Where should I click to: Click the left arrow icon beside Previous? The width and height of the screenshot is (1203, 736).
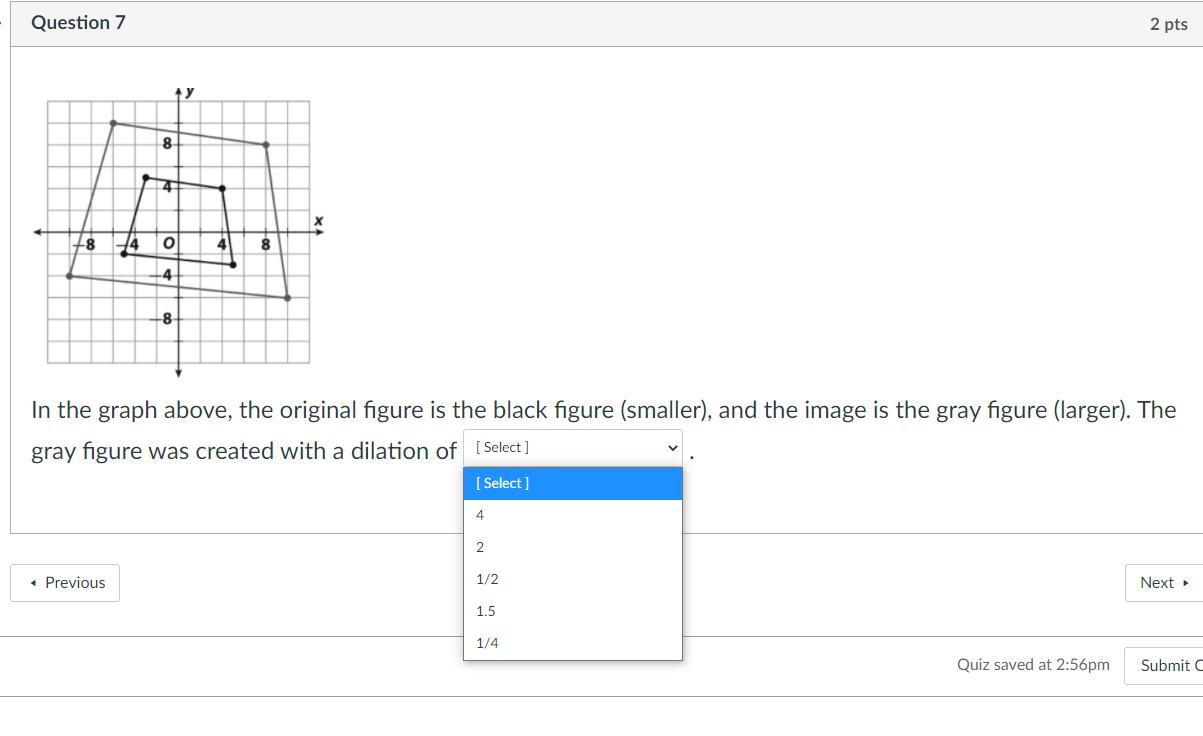34,583
